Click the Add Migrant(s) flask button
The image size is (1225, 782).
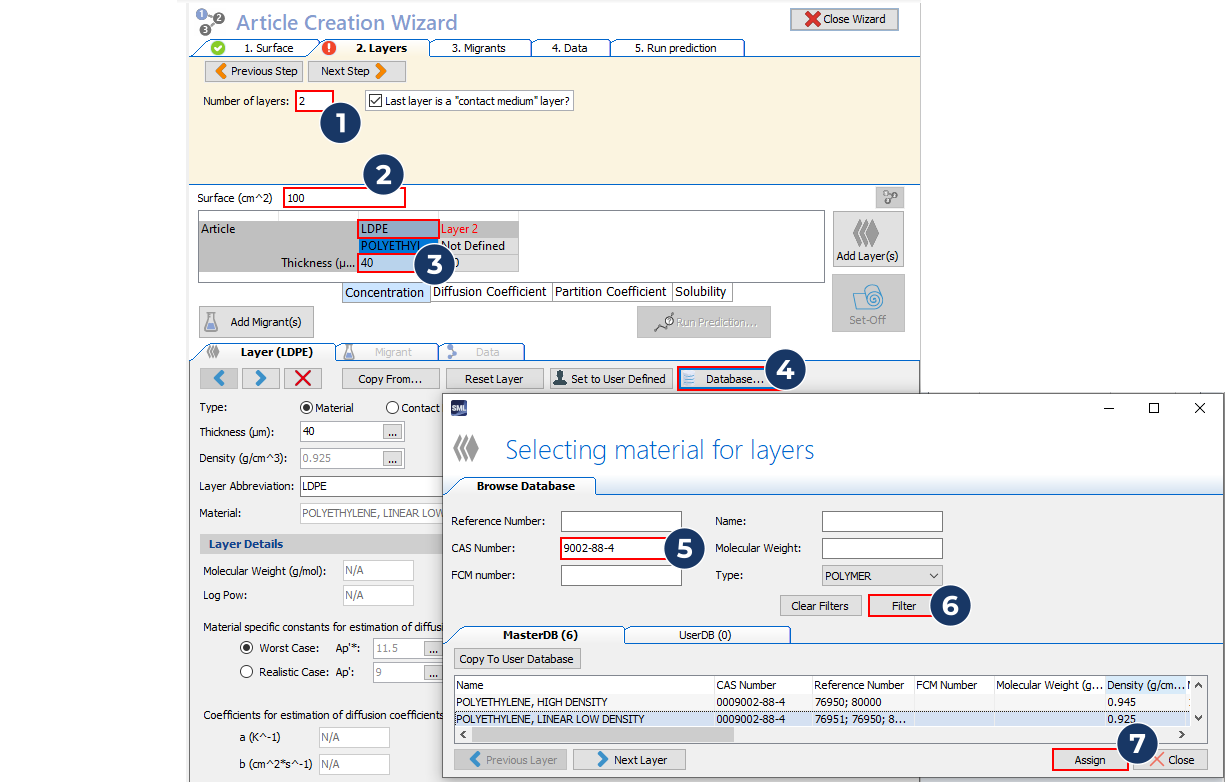(256, 322)
